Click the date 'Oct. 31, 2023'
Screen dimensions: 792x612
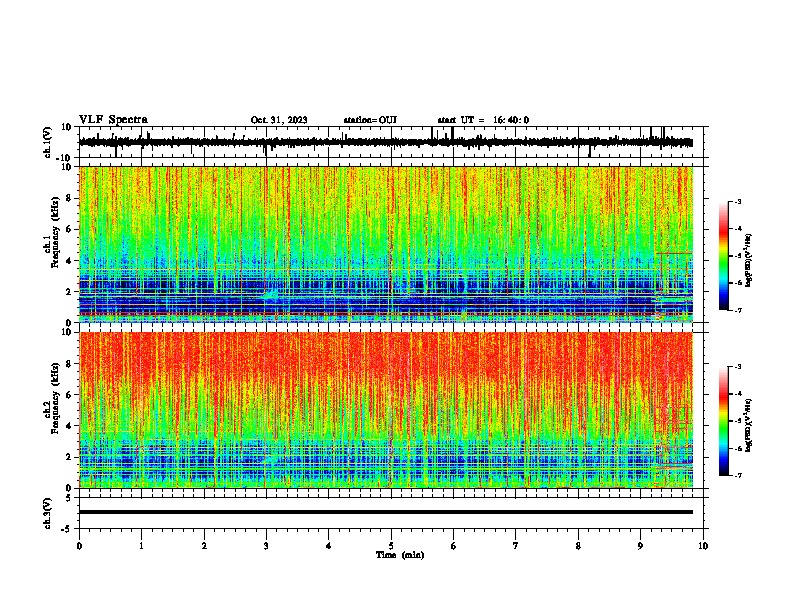click(x=279, y=120)
